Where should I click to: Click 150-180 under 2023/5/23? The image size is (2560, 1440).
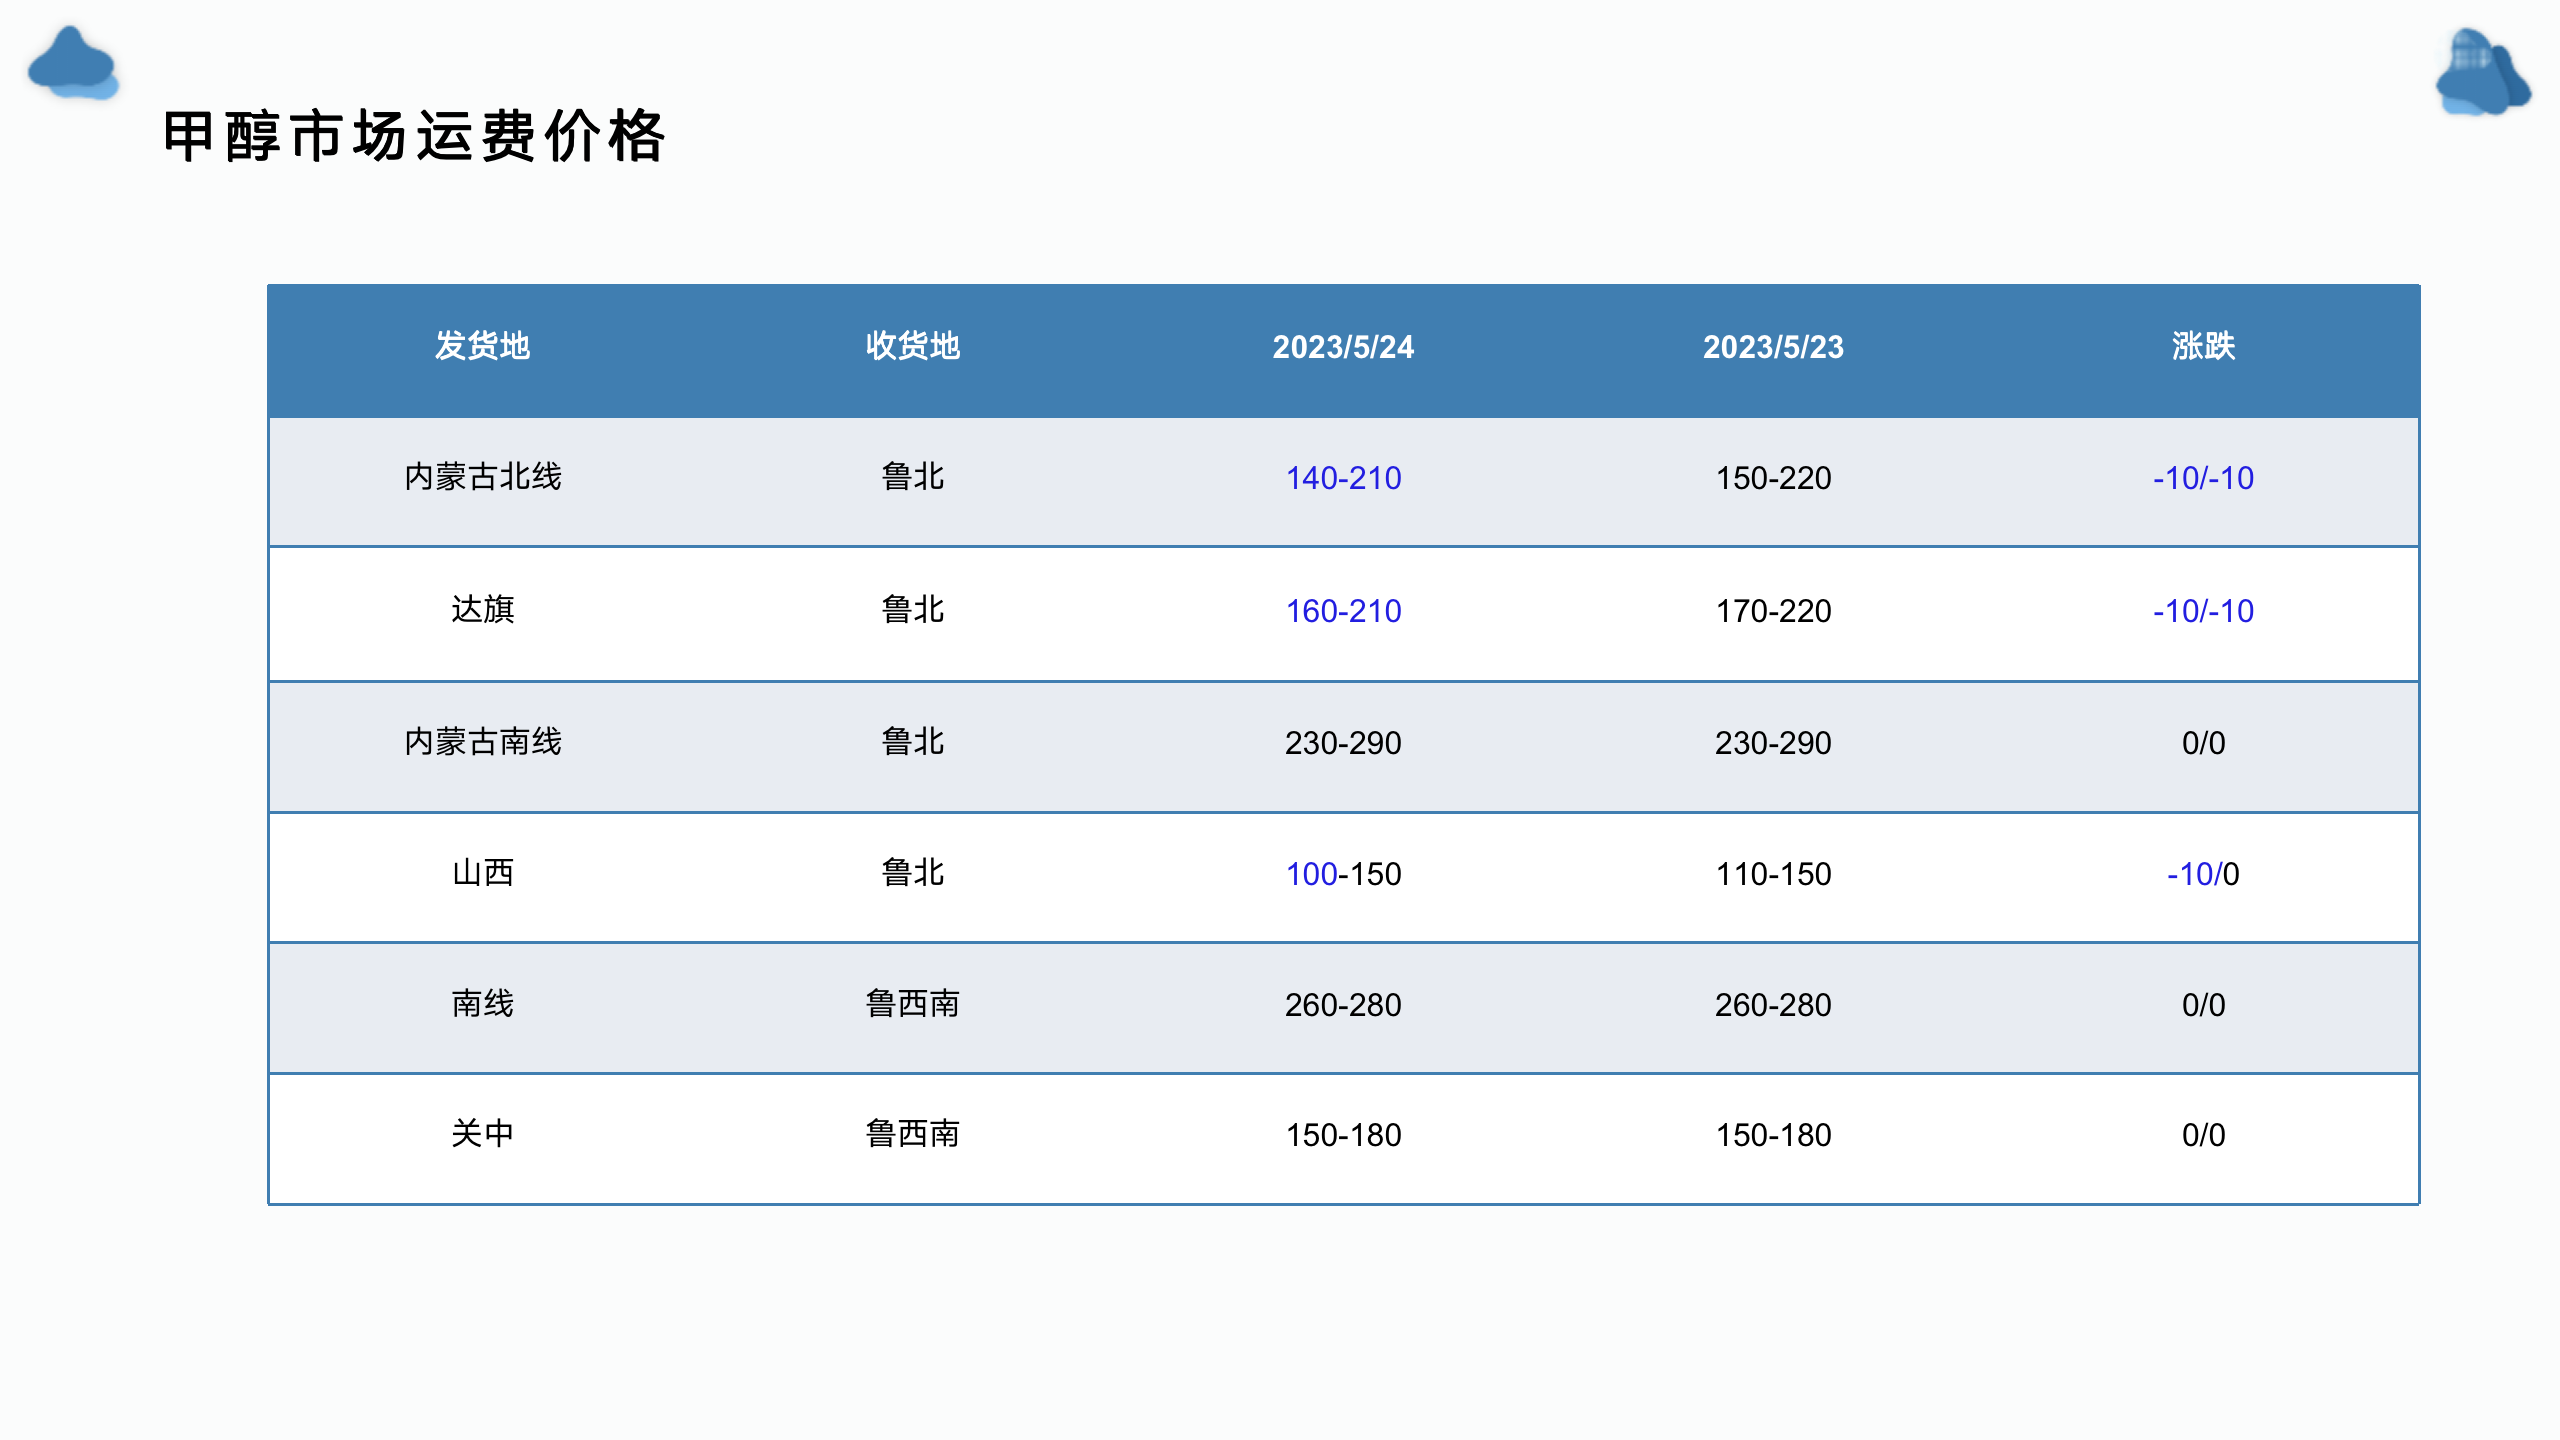tap(1773, 1135)
